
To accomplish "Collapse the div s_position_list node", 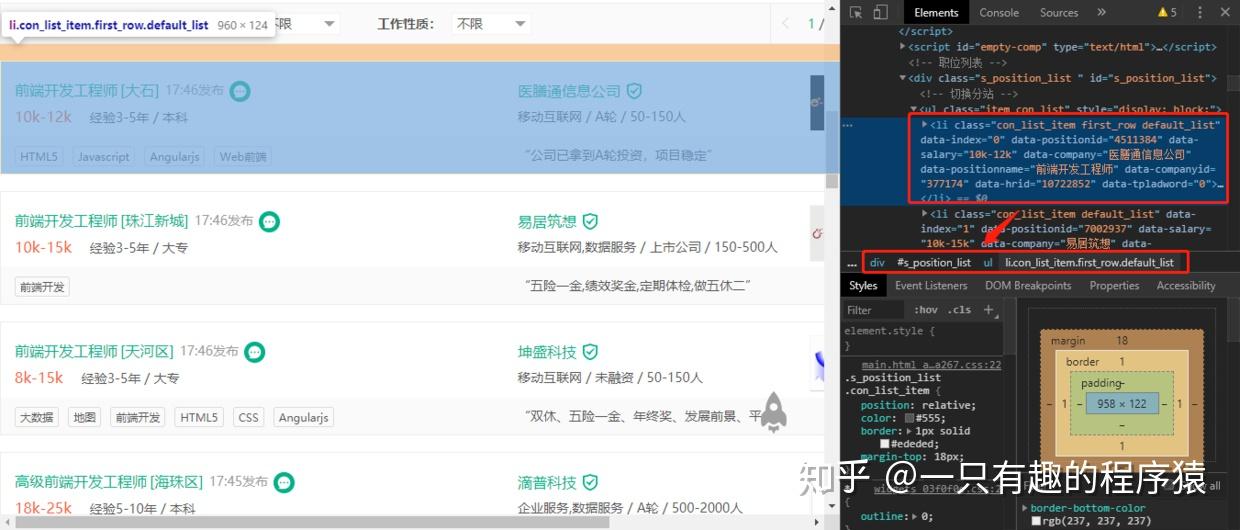I will [x=903, y=78].
